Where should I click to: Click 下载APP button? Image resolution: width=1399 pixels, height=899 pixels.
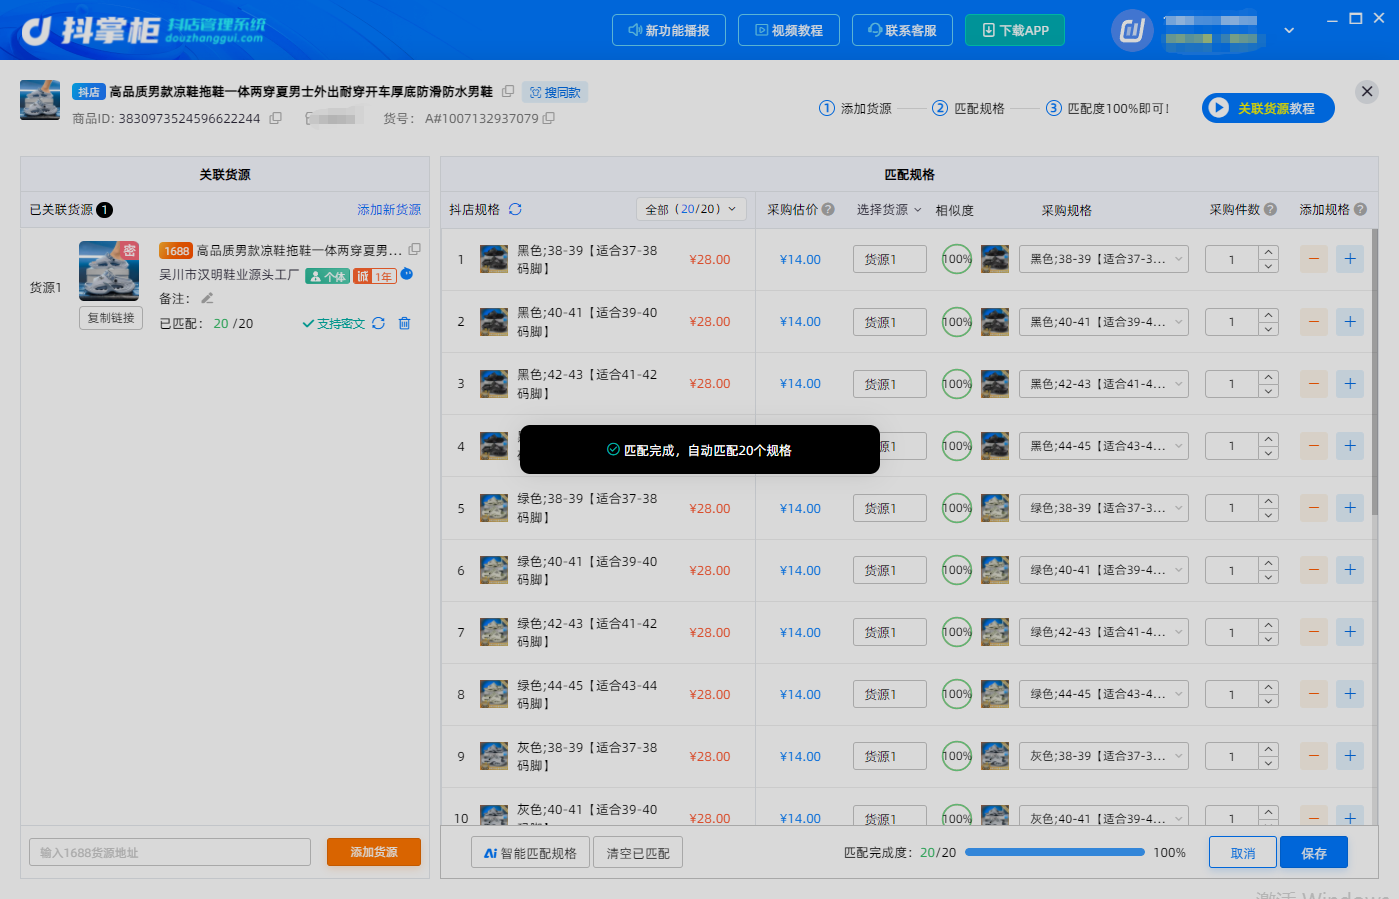1015,30
